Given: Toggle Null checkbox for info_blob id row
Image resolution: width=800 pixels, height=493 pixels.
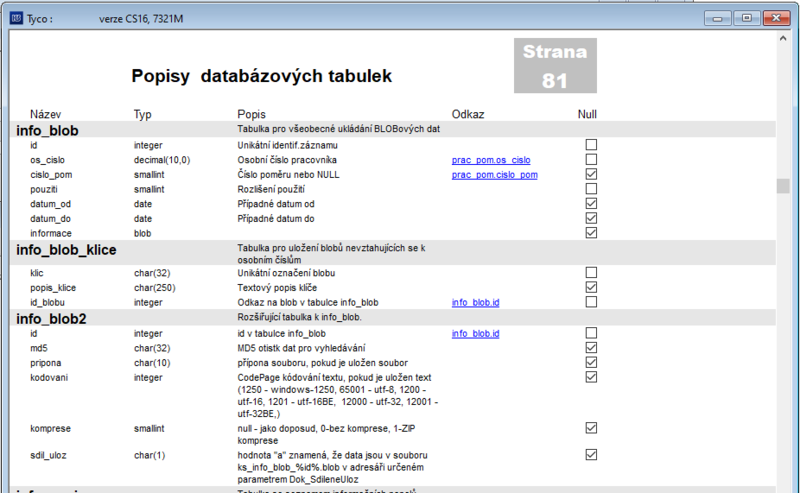Looking at the screenshot, I should (x=591, y=145).
